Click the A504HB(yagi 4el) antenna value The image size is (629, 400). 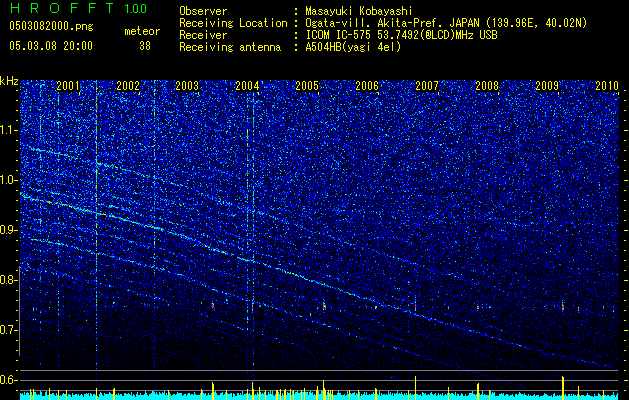pos(353,47)
